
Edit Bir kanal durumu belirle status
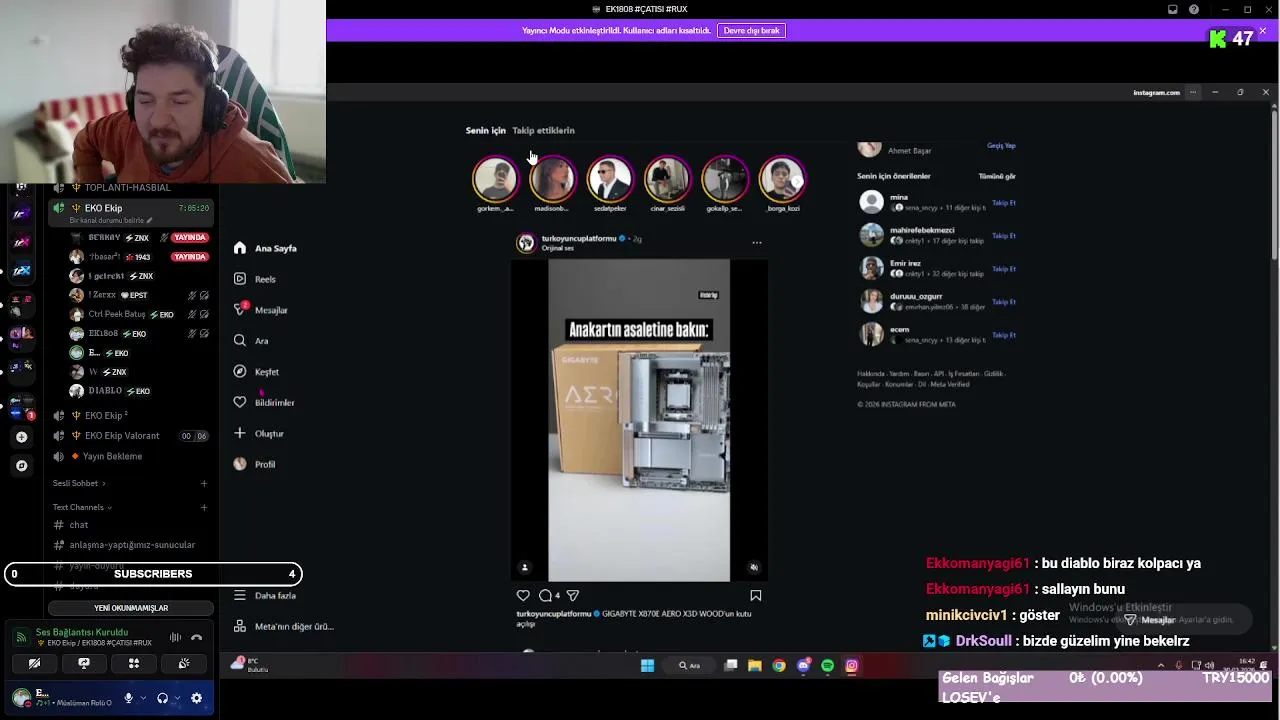coord(111,220)
